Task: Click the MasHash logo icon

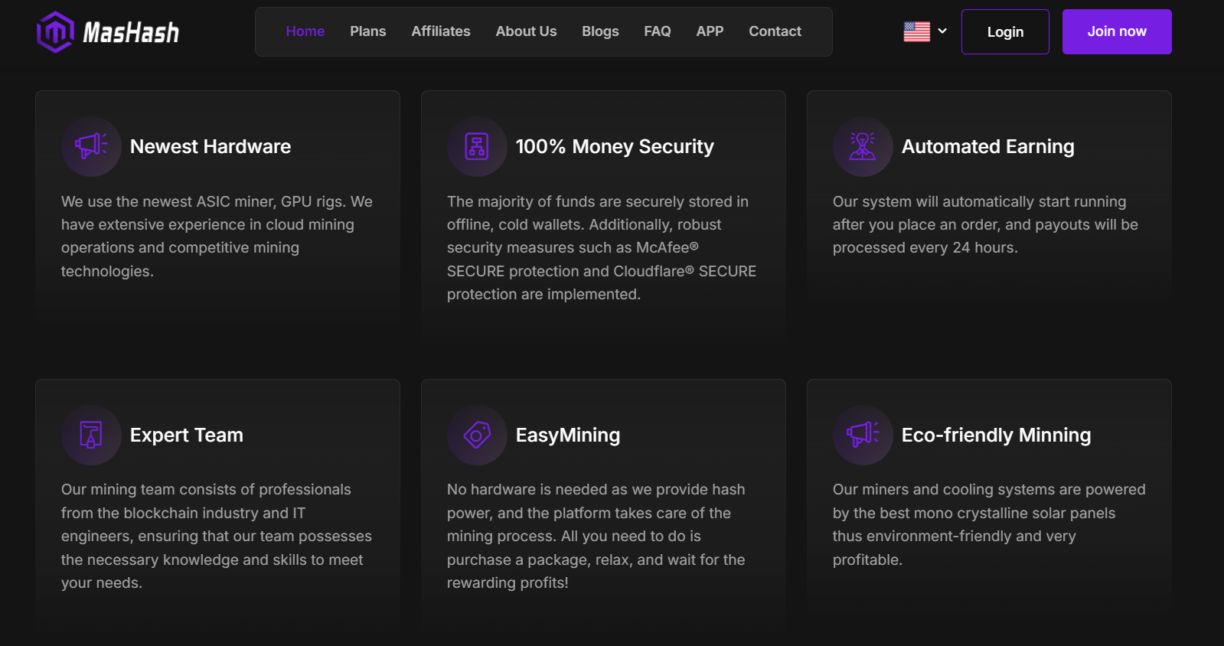Action: [57, 31]
